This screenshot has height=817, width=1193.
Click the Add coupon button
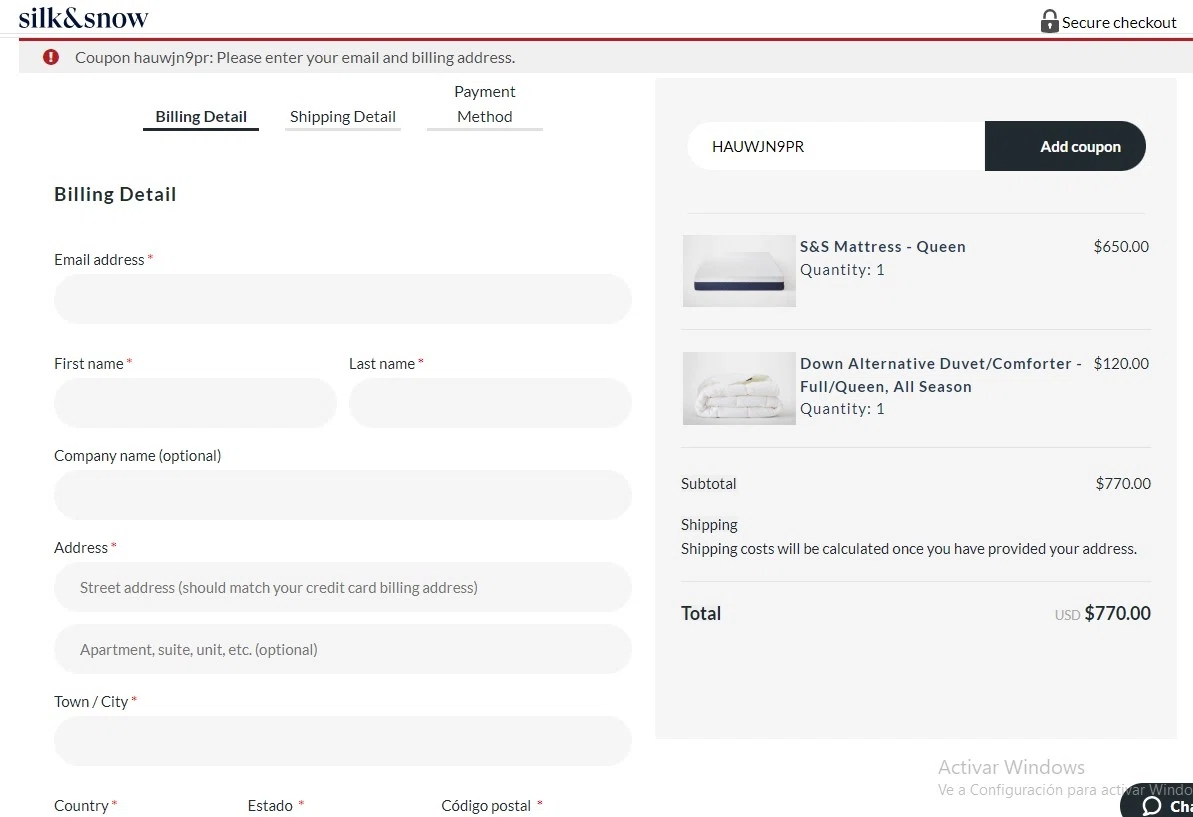1065,146
